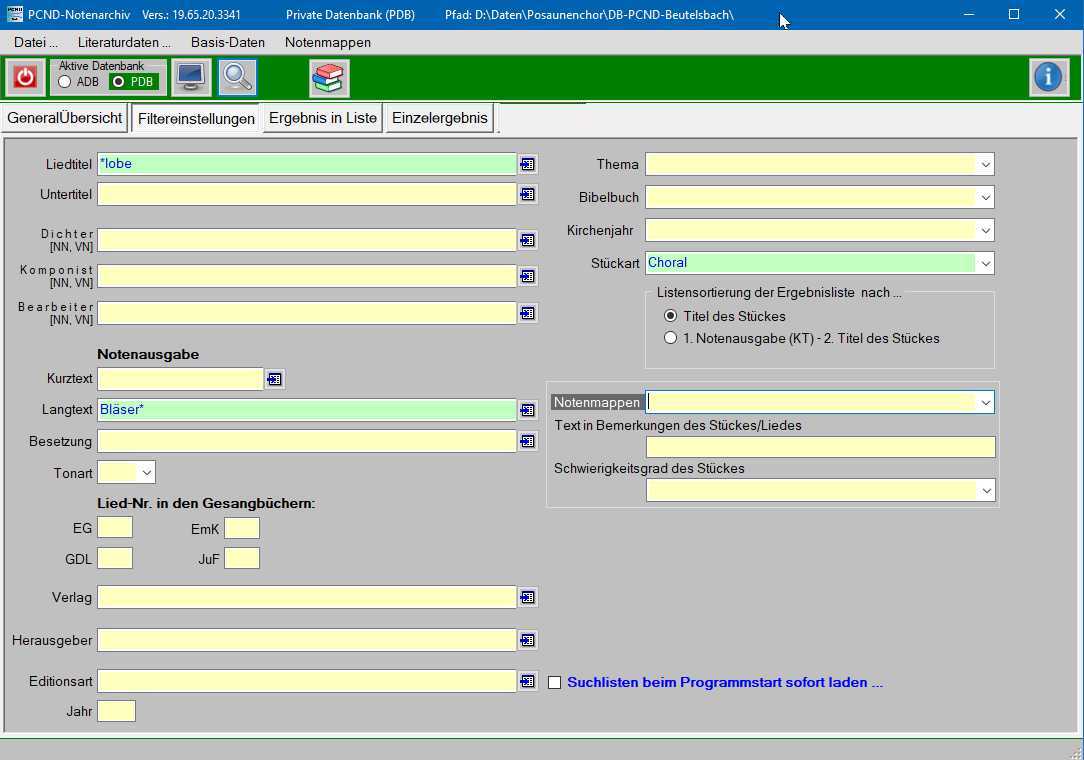Viewport: 1084px width, 760px height.
Task: Open the Basis-Daten menu
Action: coord(228,42)
